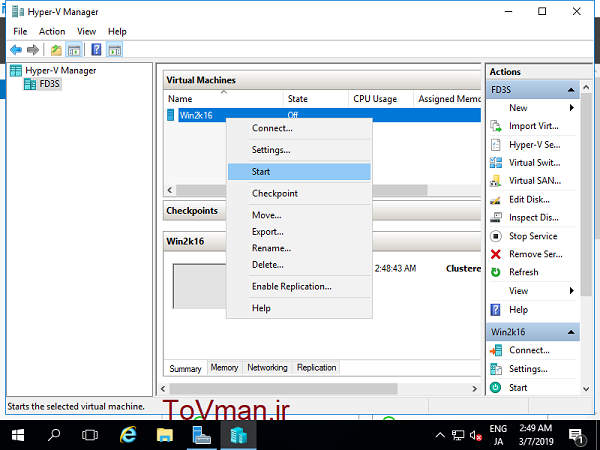Viewport: 600px width, 450px height.
Task: Choose Checkpoint from the context menu
Action: click(x=299, y=194)
